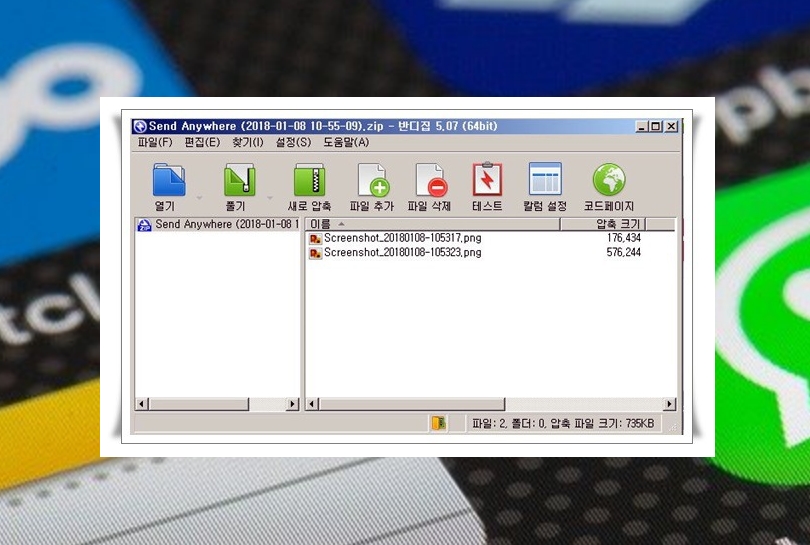Click right arrow of file list scrollbar

(669, 404)
